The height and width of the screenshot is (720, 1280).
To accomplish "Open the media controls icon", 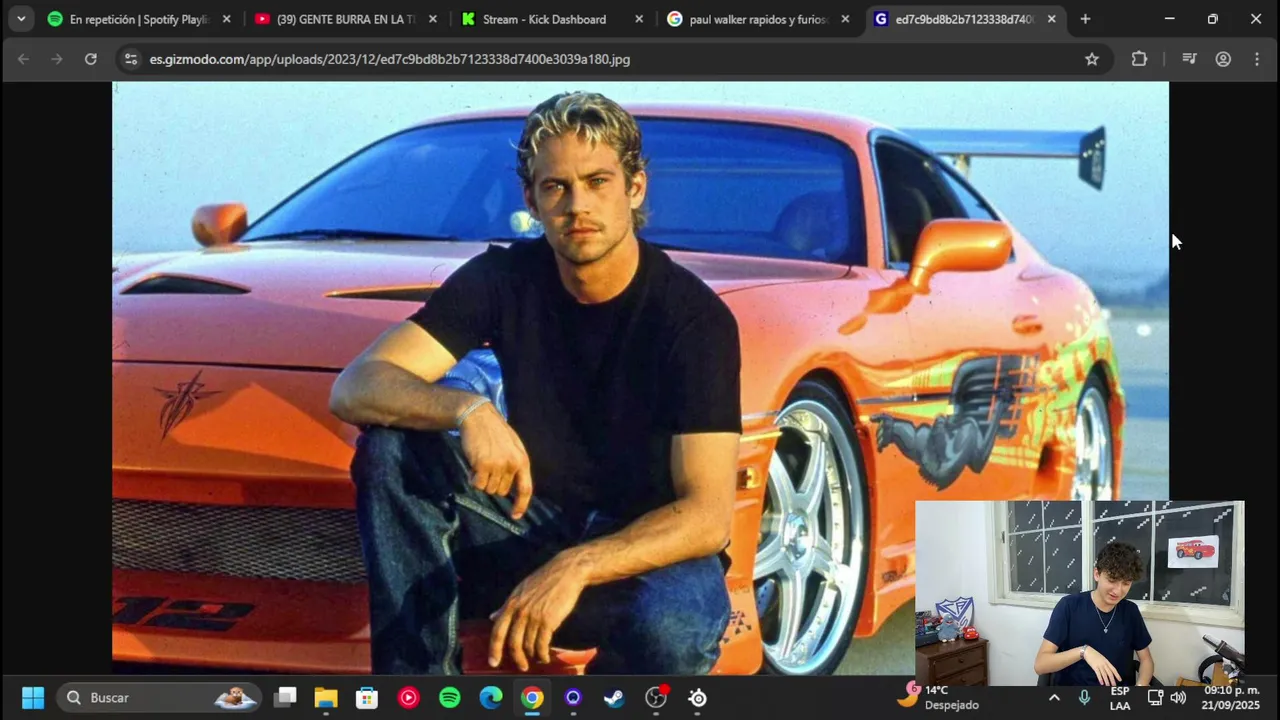I will [x=1189, y=59].
